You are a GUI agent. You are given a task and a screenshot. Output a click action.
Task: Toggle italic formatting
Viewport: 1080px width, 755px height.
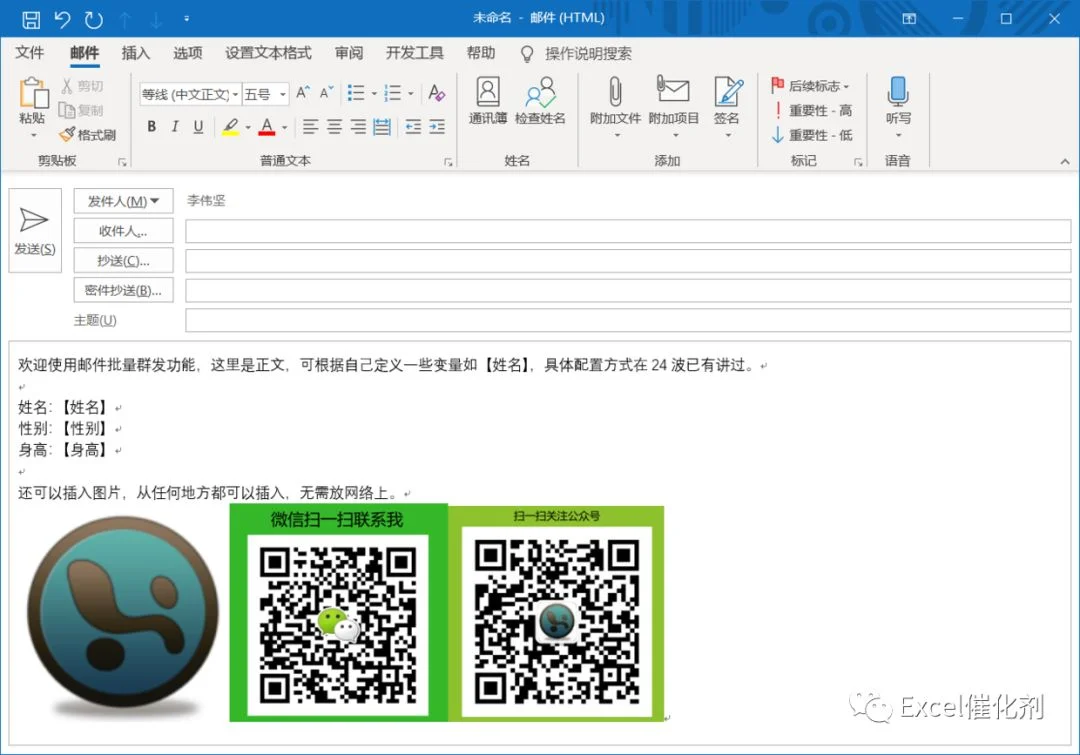click(x=175, y=127)
